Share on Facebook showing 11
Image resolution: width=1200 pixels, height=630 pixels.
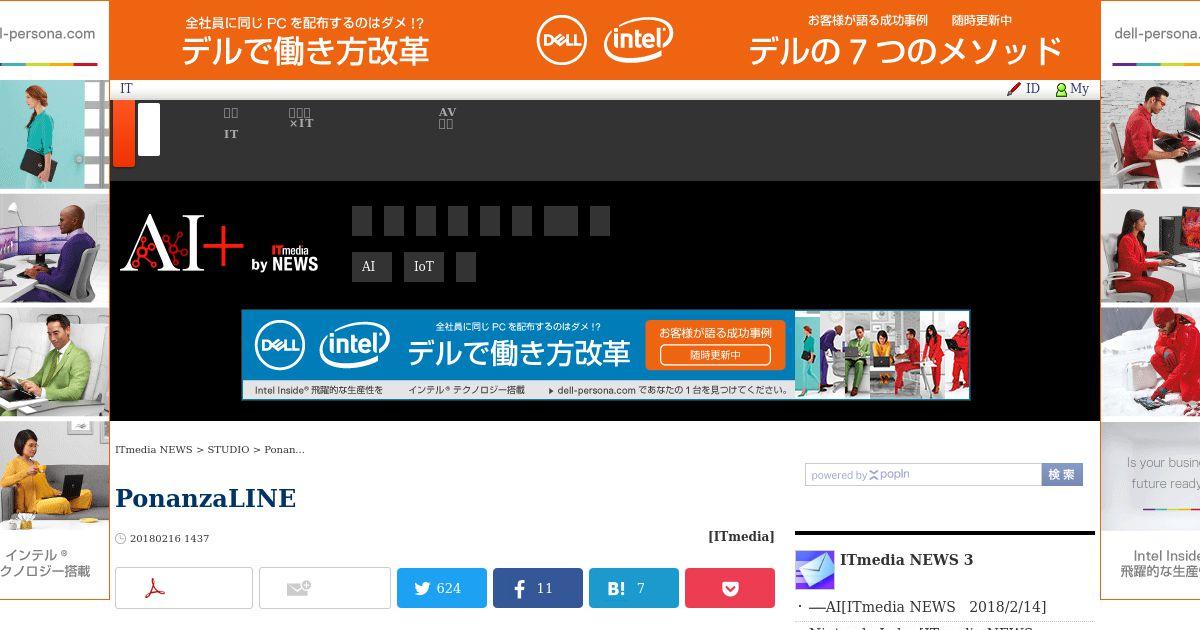[x=538, y=588]
